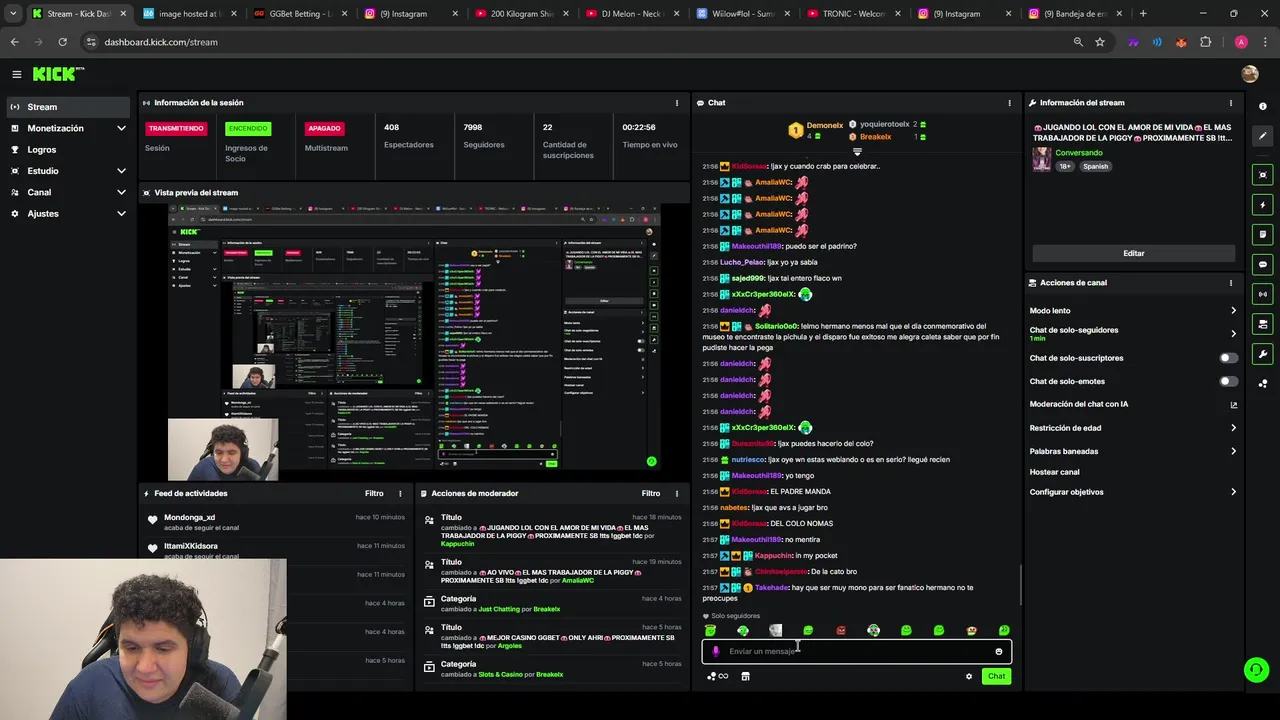
Task: Reload the page in the browser
Action: [62, 42]
